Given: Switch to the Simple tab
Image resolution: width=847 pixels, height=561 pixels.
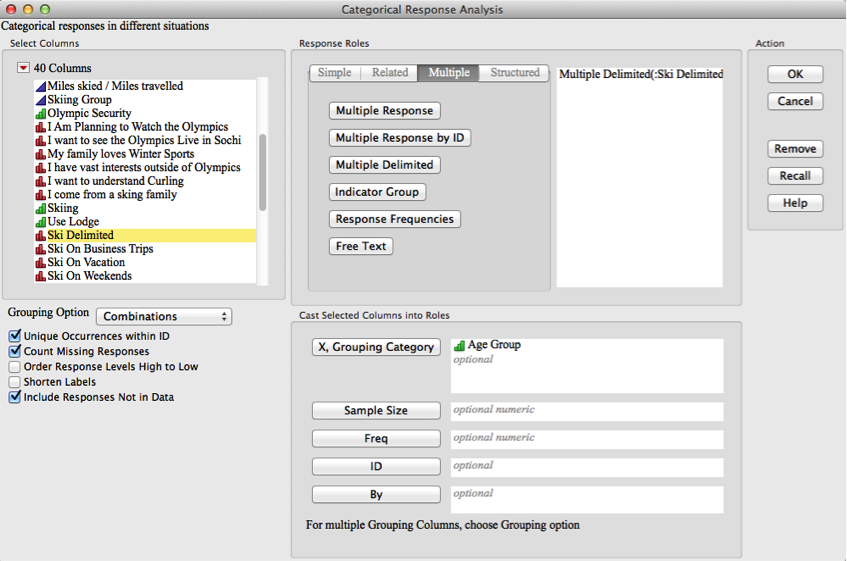Looking at the screenshot, I should (x=334, y=72).
